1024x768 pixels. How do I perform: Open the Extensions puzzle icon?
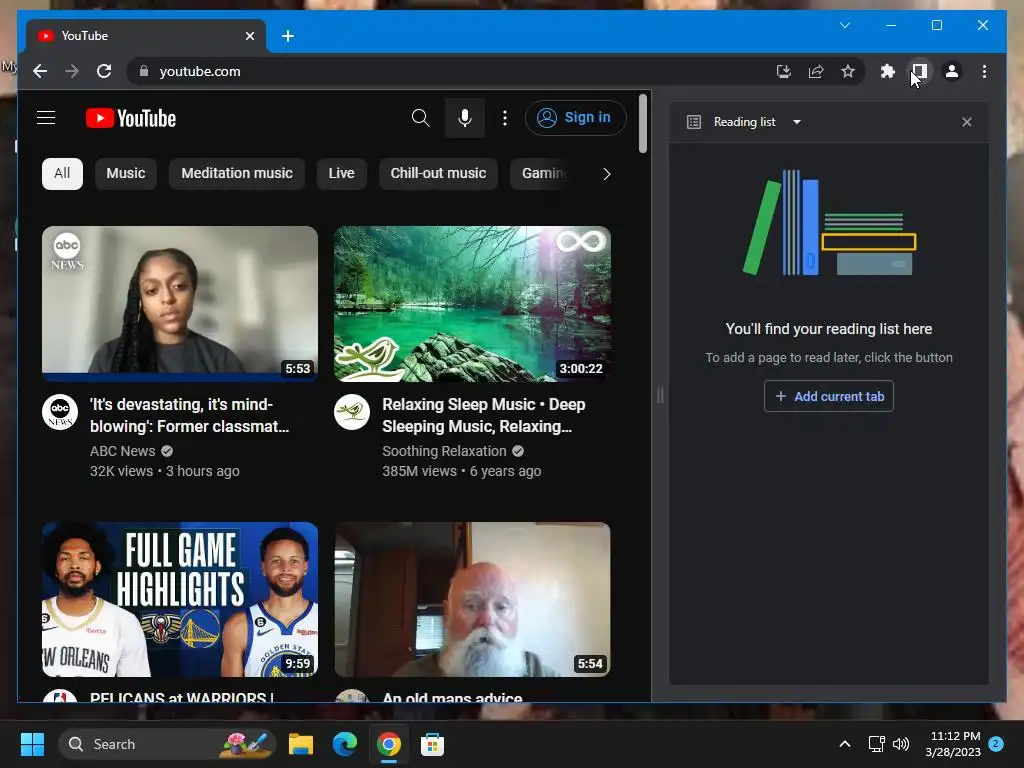(888, 71)
